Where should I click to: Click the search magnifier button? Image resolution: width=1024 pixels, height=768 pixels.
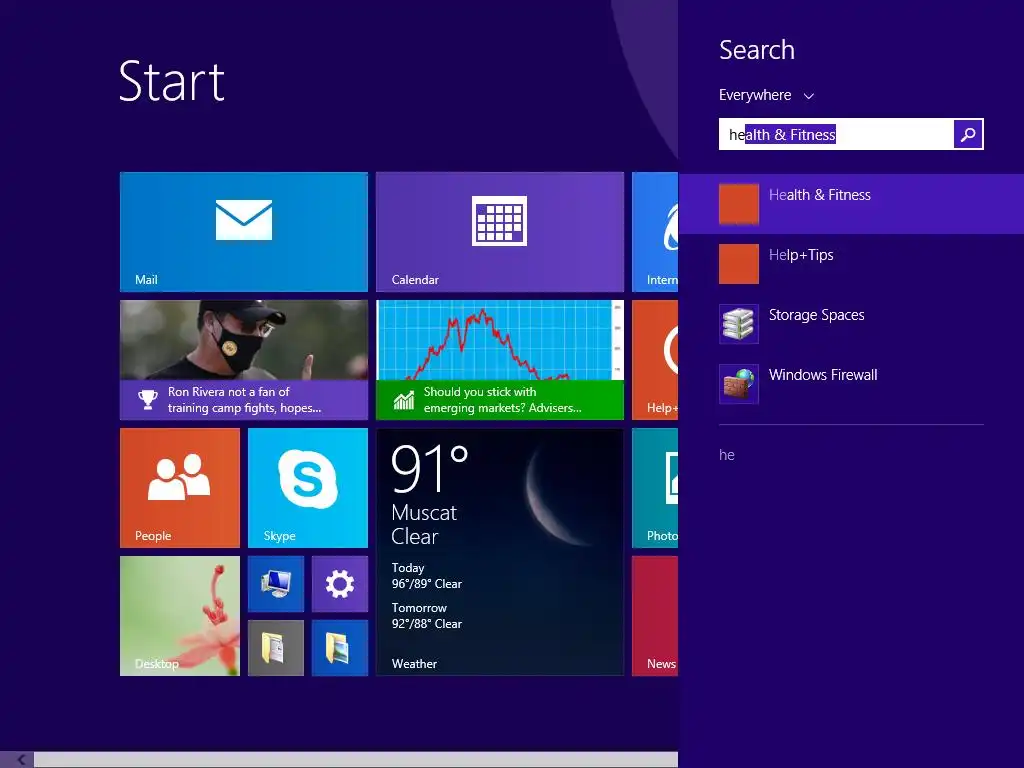coord(968,134)
